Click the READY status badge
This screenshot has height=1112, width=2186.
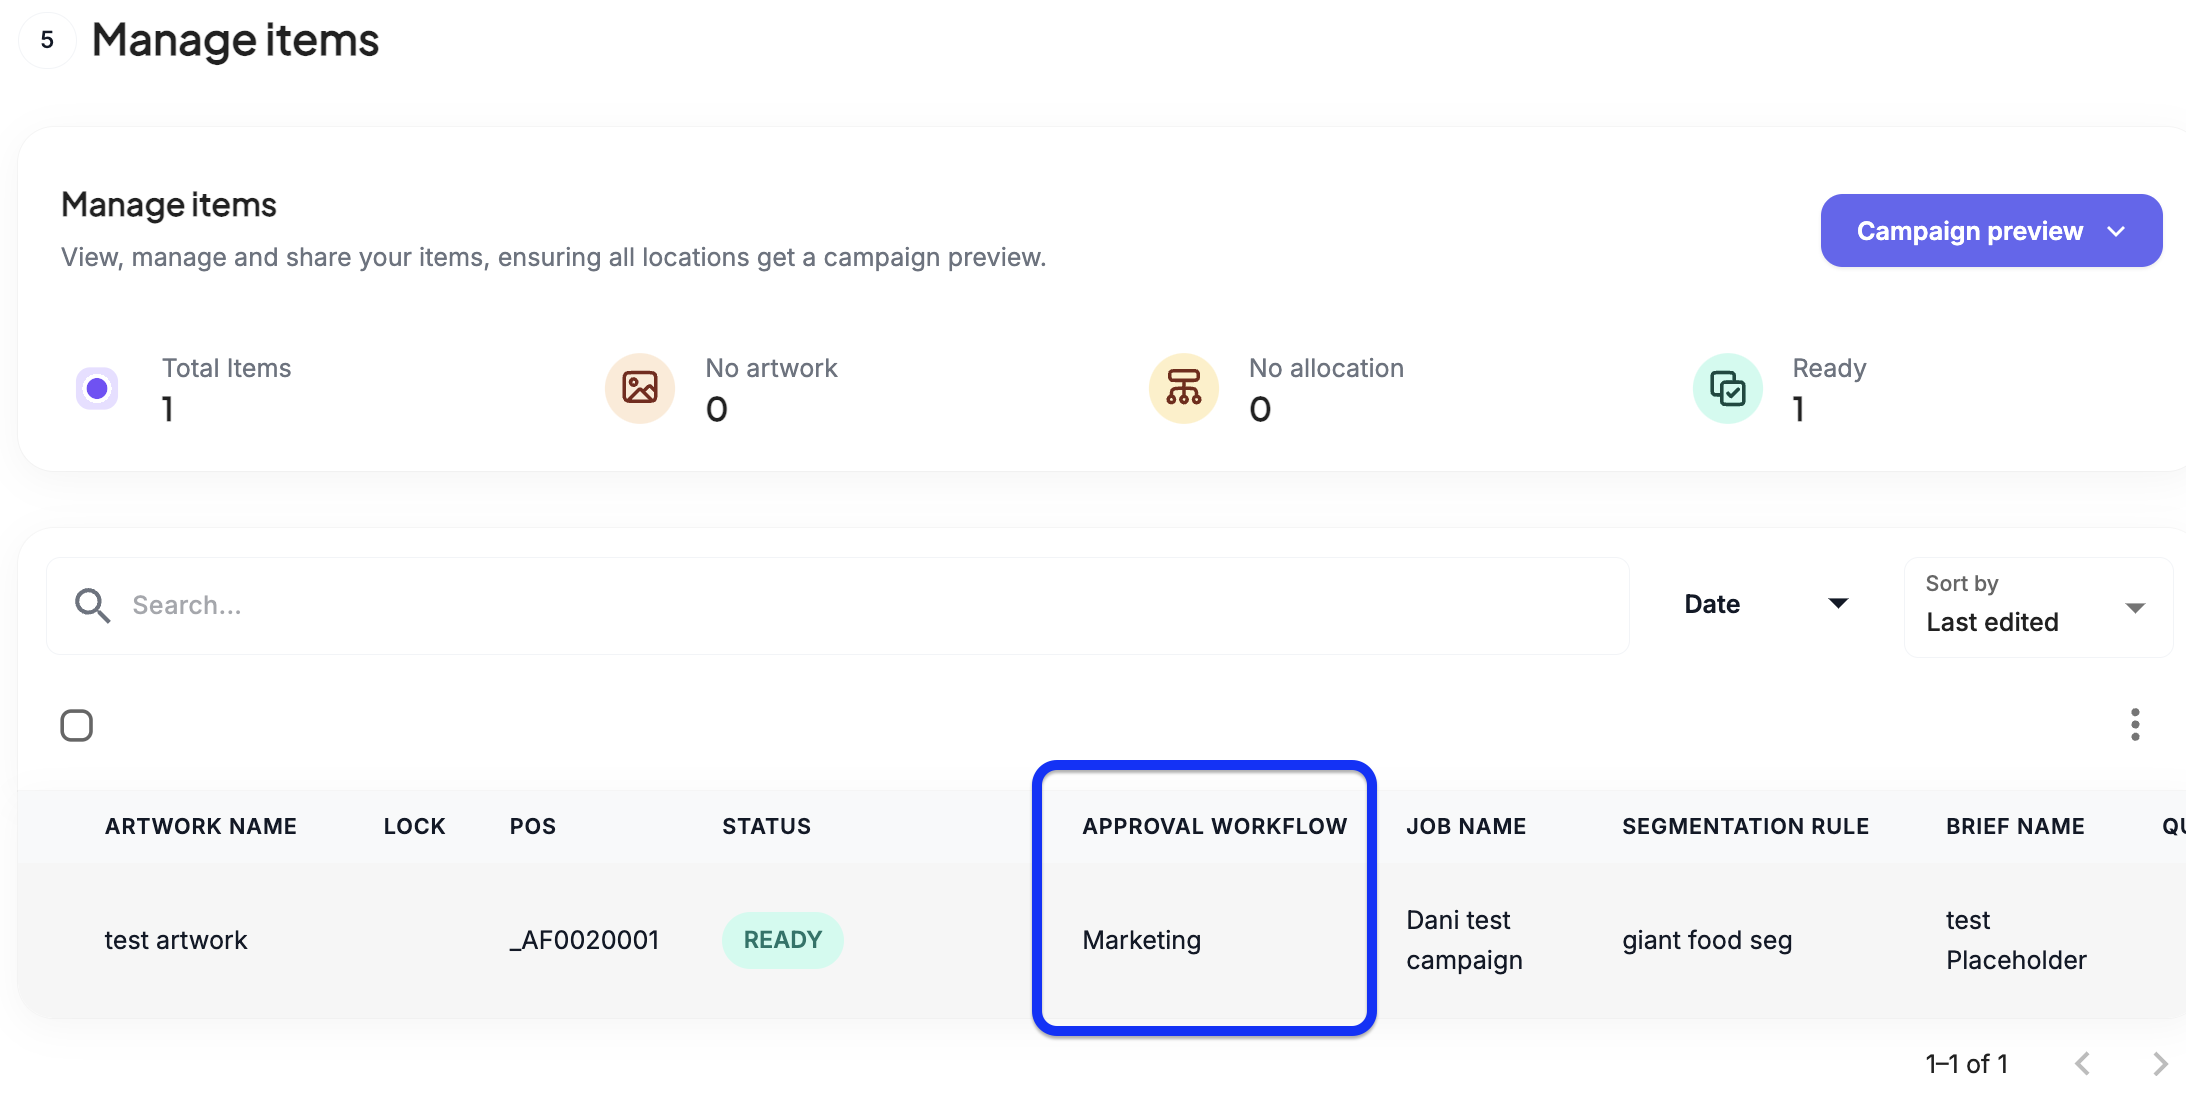click(x=782, y=940)
